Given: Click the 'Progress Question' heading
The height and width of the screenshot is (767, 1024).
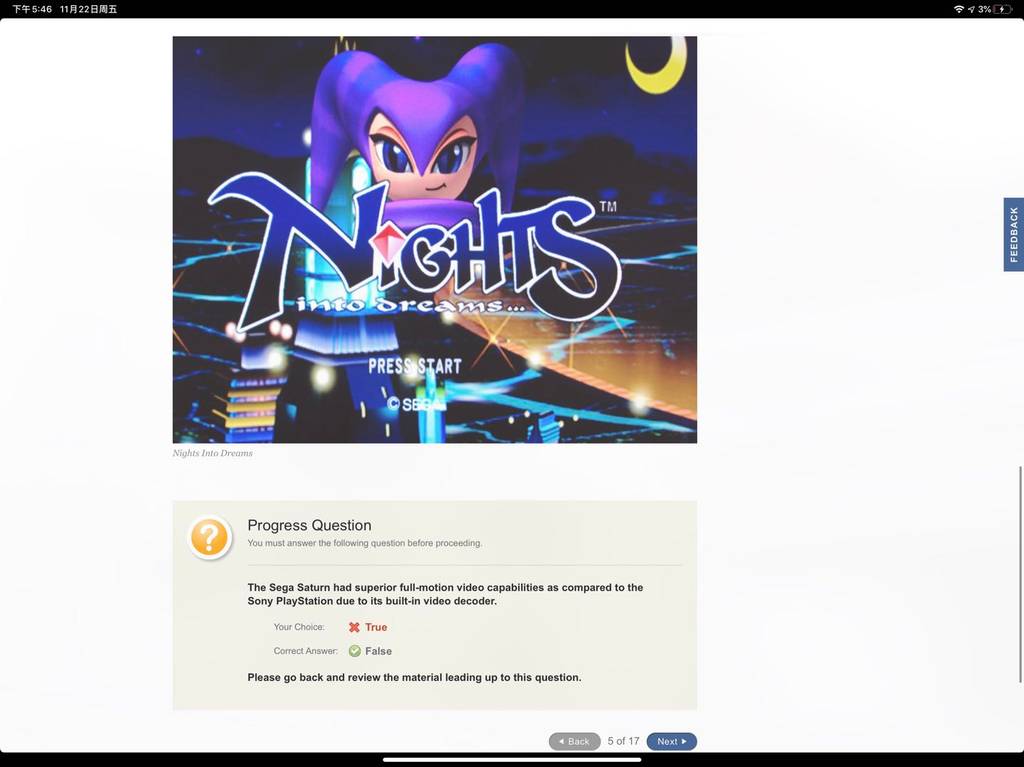Looking at the screenshot, I should point(309,525).
